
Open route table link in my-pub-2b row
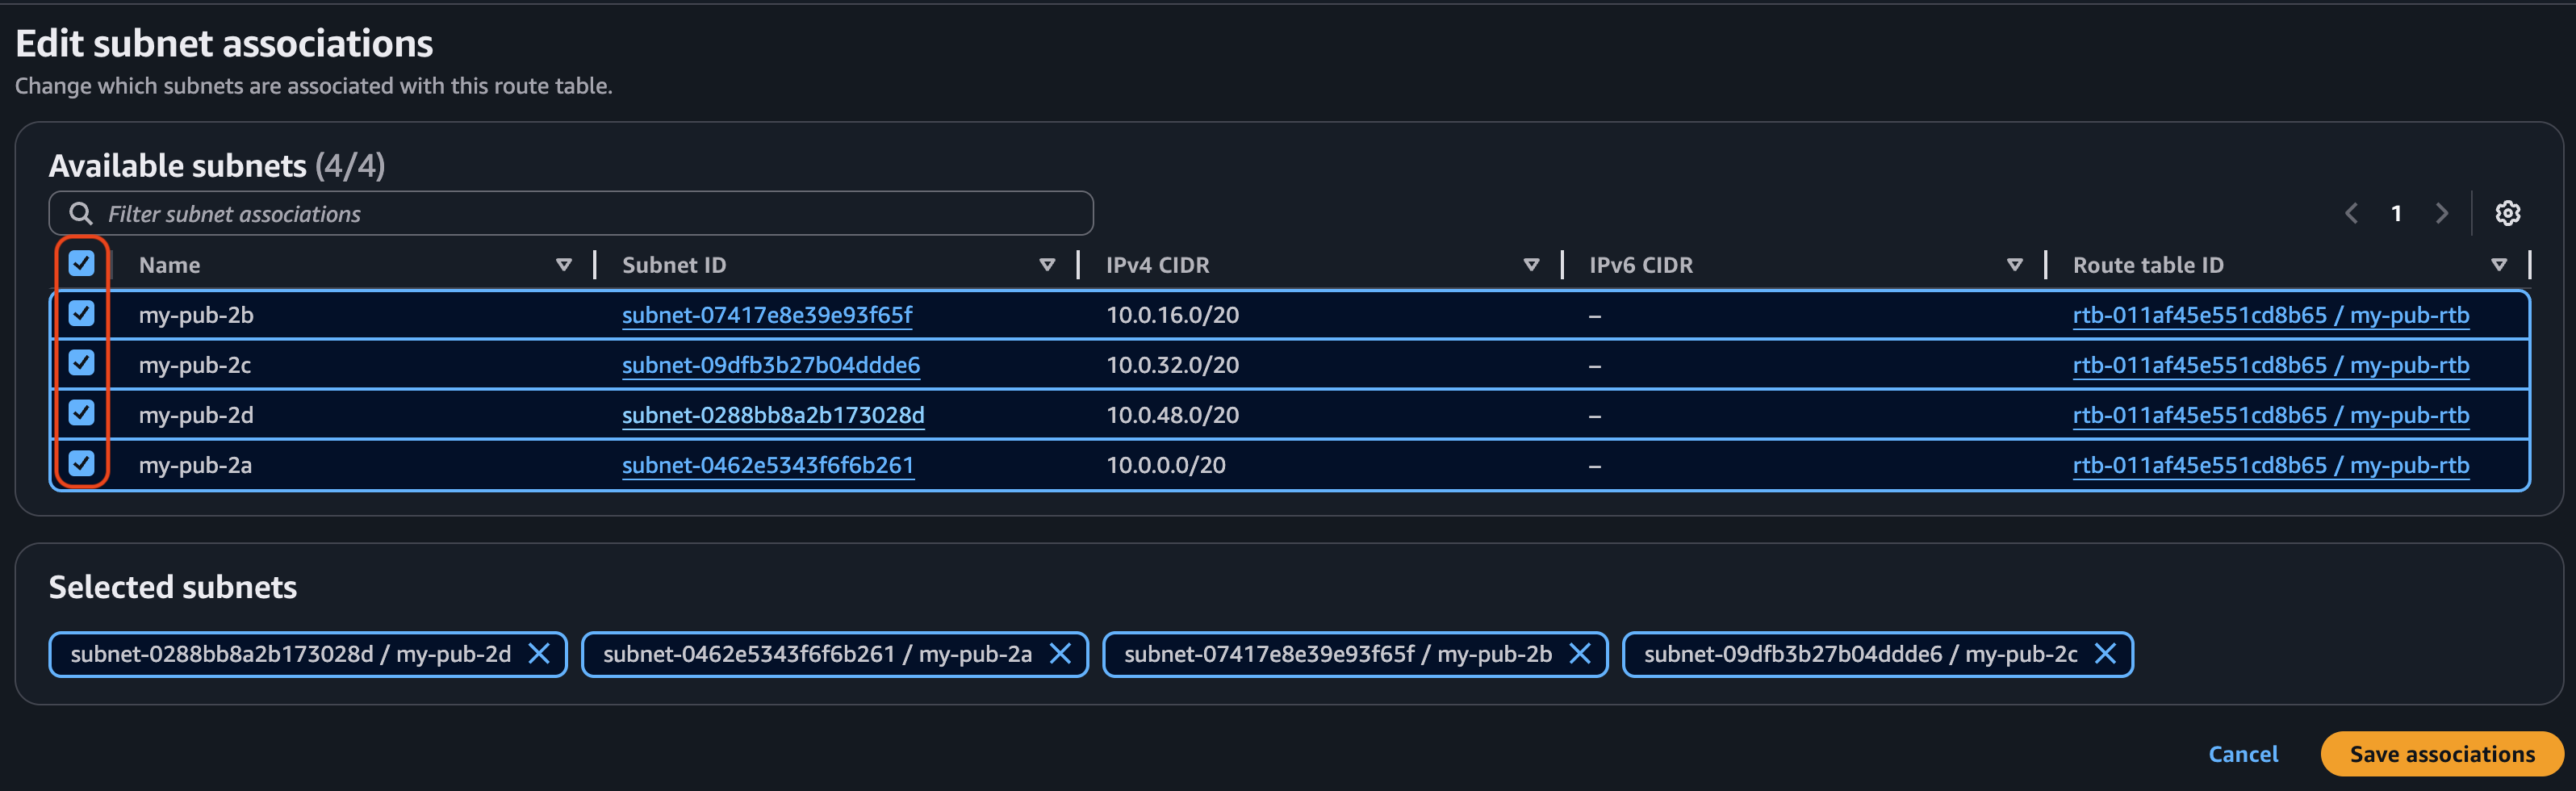coord(2271,315)
